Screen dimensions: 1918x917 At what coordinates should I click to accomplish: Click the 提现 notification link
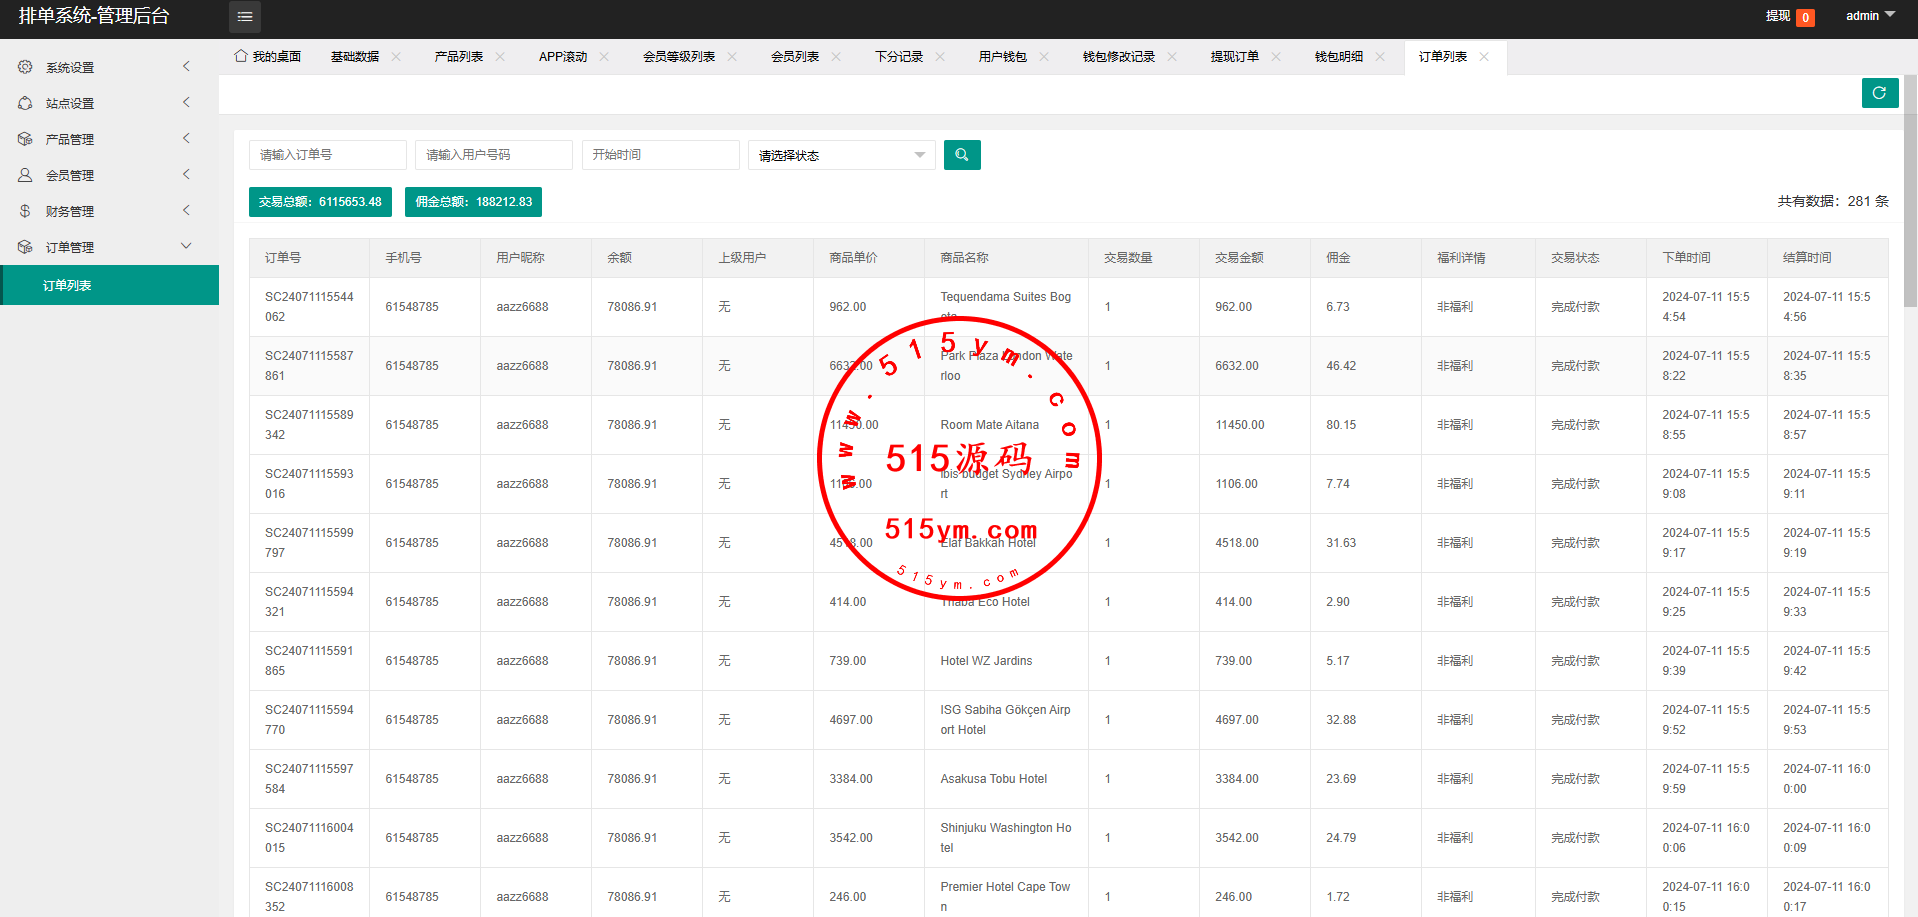(1777, 16)
